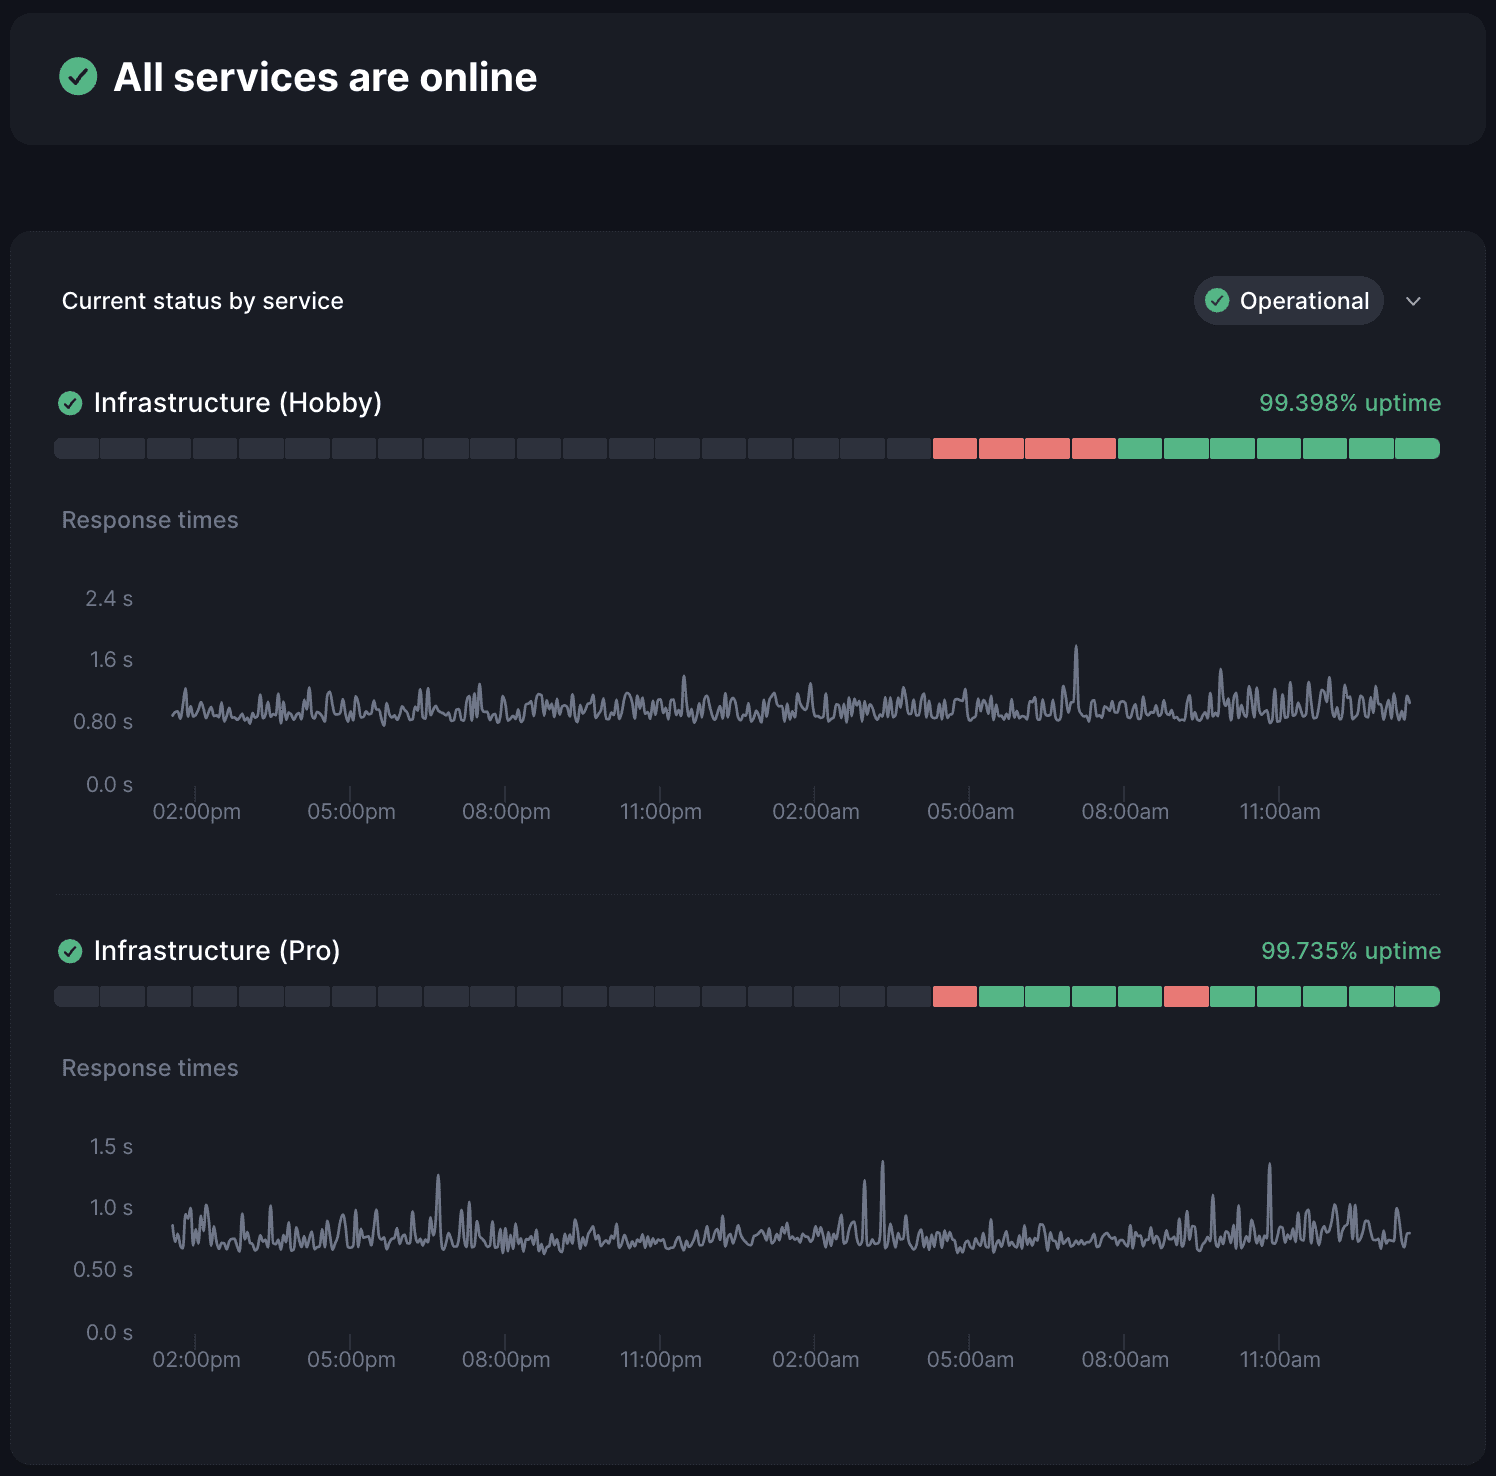Screen dimensions: 1496x1476
Task: Click the check icon in the Operational badge
Action: pyautogui.click(x=1217, y=300)
